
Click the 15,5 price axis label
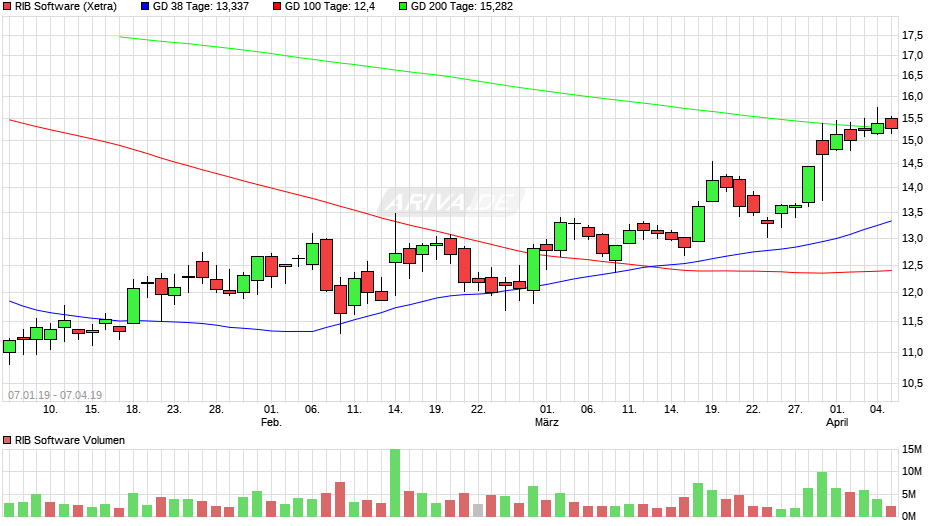(912, 119)
